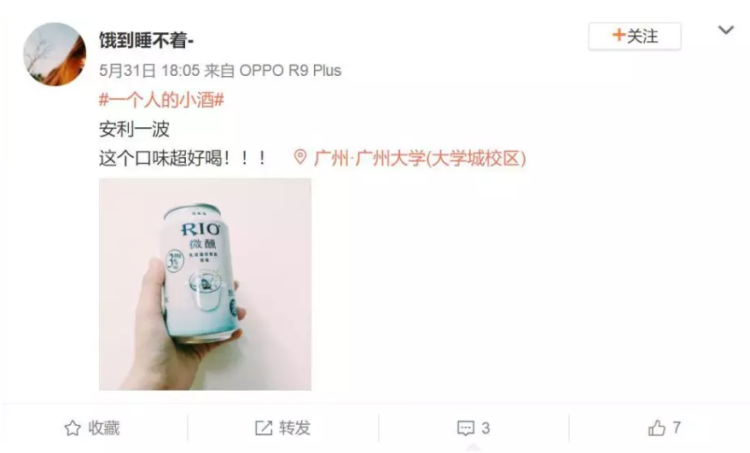Click the share arrow icon beside 转发

coord(264,428)
